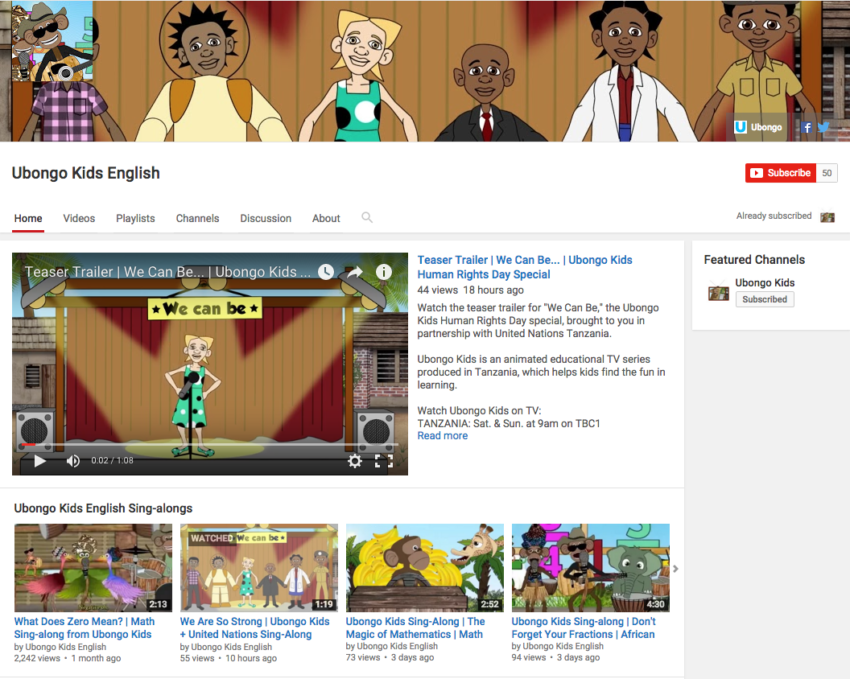
Task: Play the teaser trailer video
Action: tap(40, 461)
